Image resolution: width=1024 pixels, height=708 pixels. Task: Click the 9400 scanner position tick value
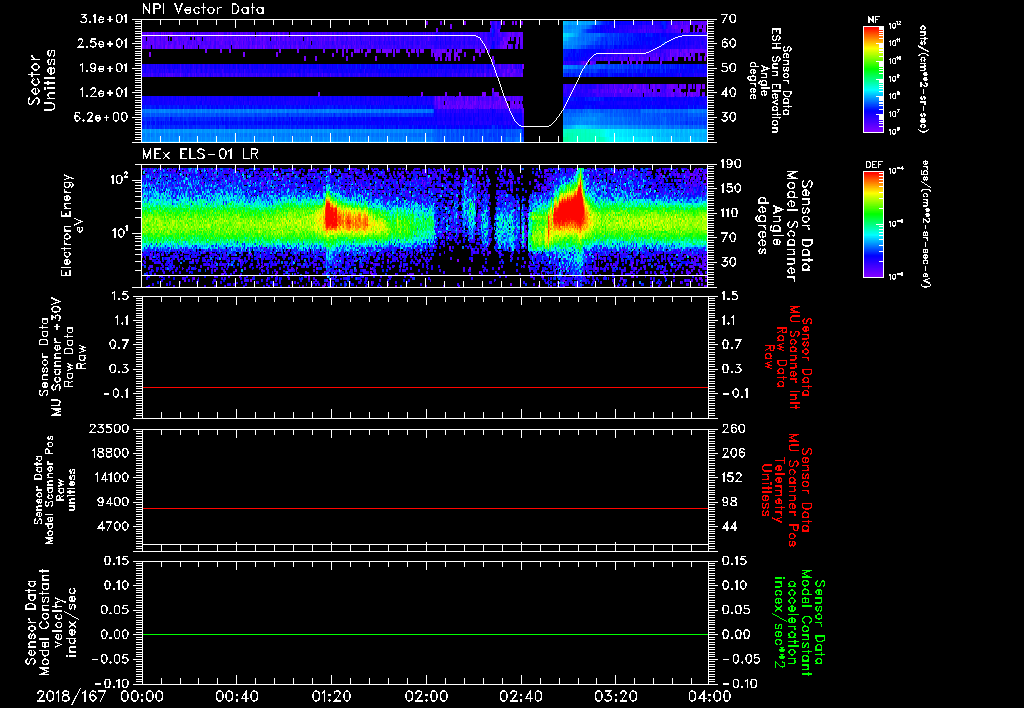point(113,502)
